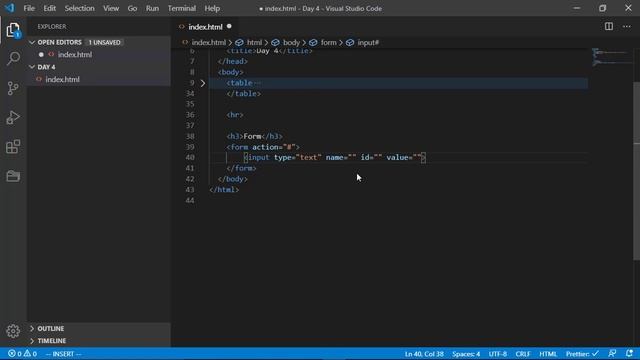The image size is (640, 360).
Task: Open the Help menu
Action: [x=212, y=8]
